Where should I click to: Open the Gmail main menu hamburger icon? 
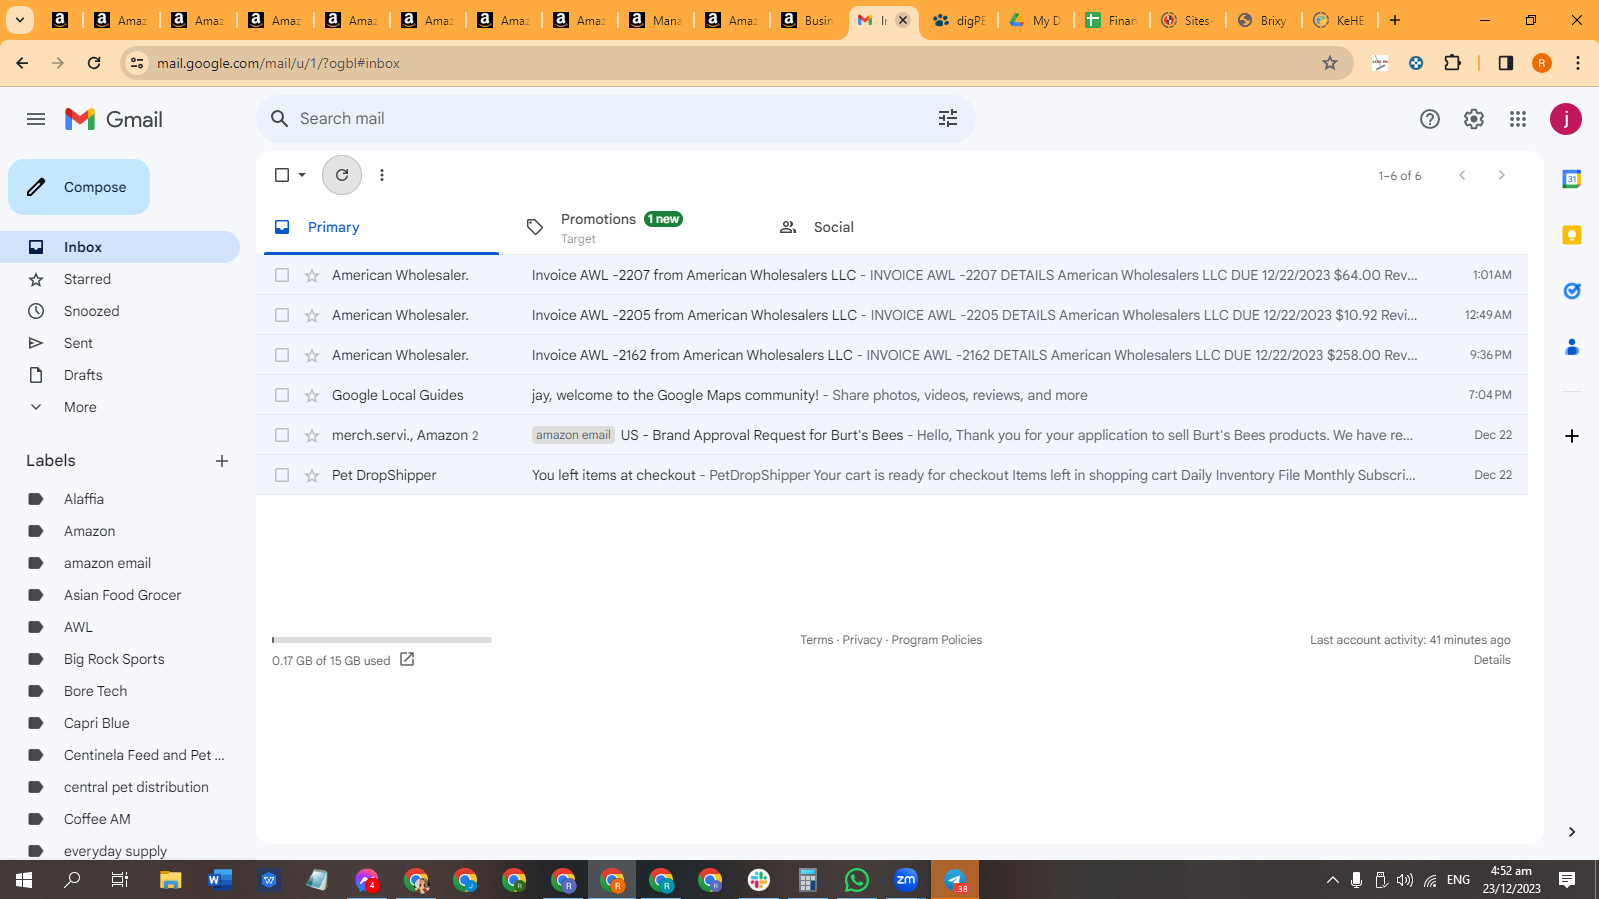[x=36, y=119]
